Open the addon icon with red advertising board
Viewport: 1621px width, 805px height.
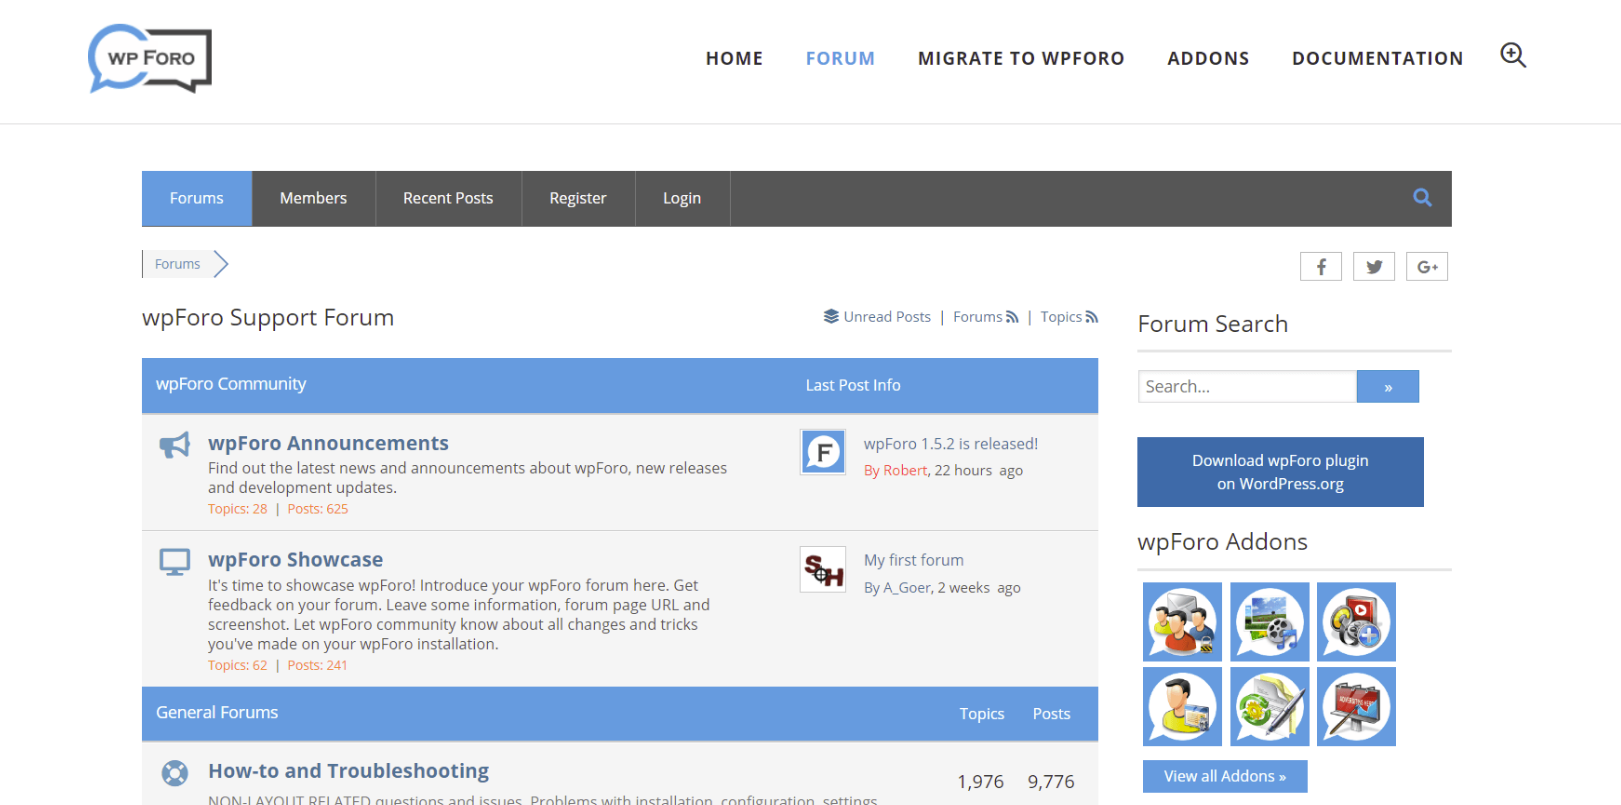coord(1356,707)
